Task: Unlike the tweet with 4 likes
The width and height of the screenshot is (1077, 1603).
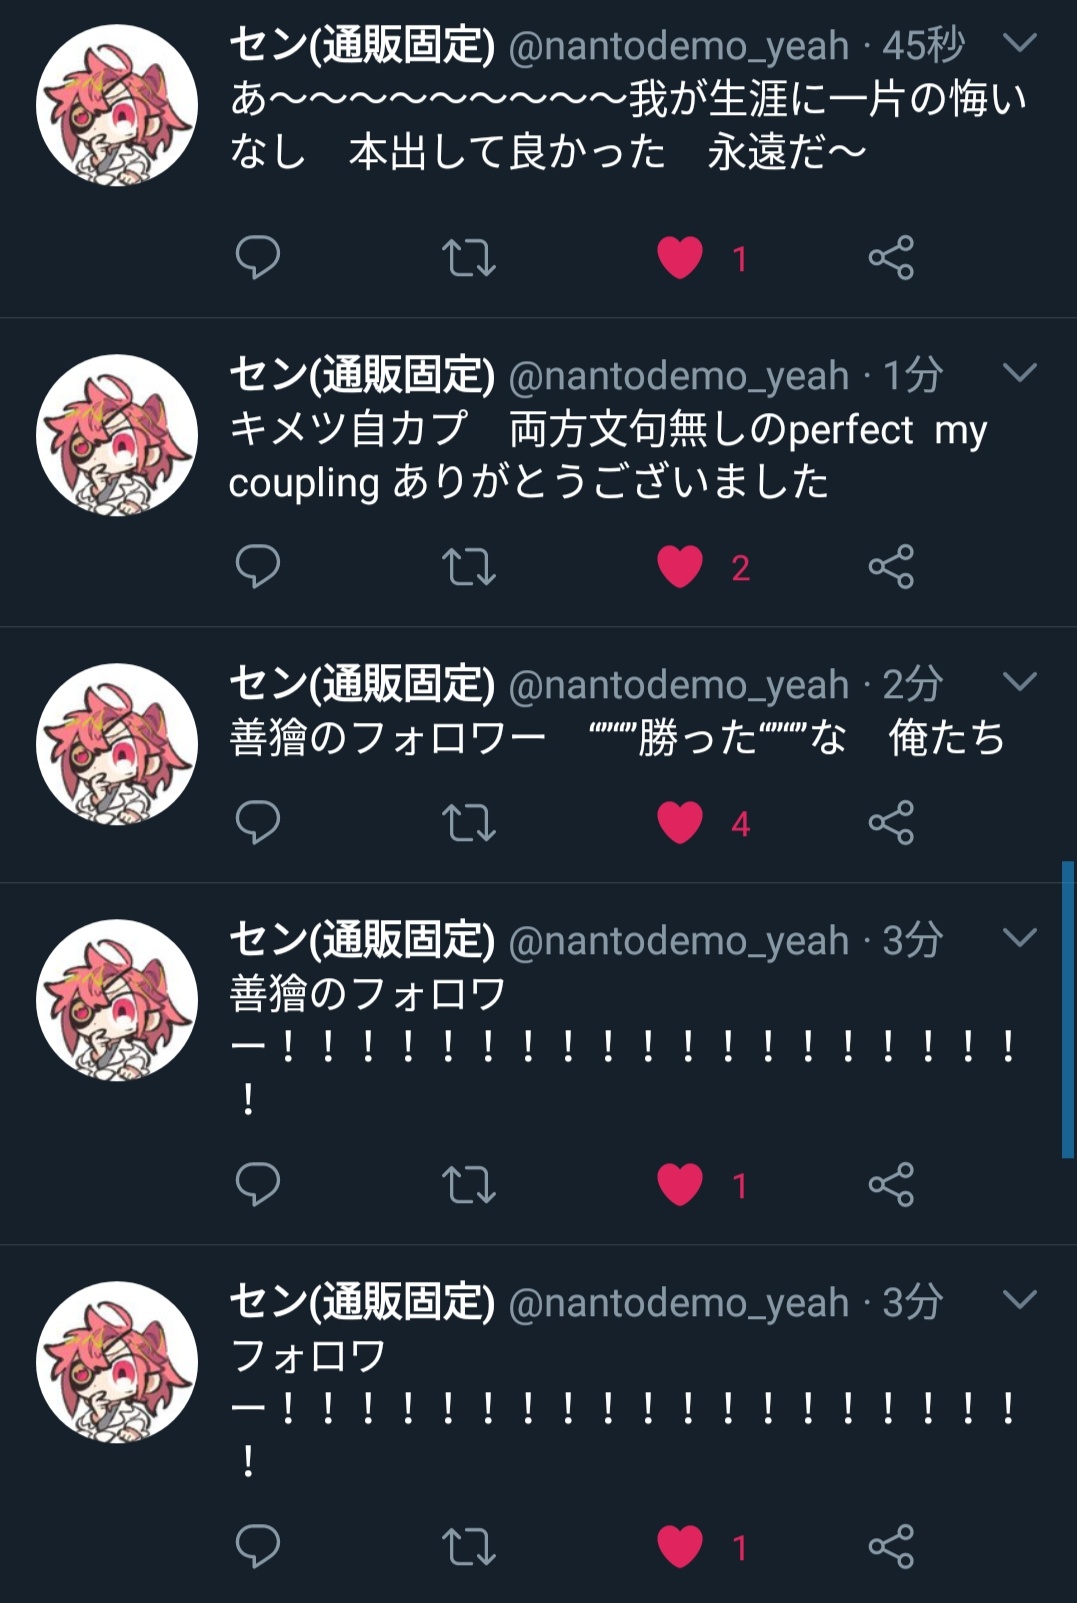Action: pos(680,823)
